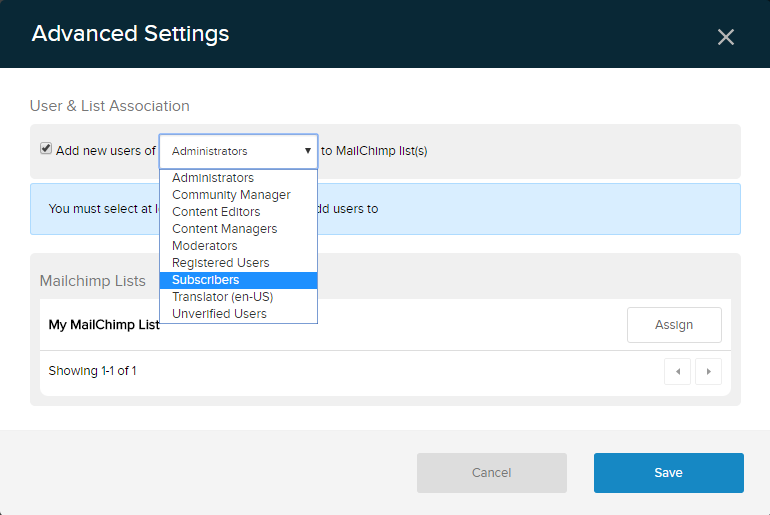This screenshot has height=515, width=770.
Task: Click the My MailChimp List row
Action: tap(104, 325)
